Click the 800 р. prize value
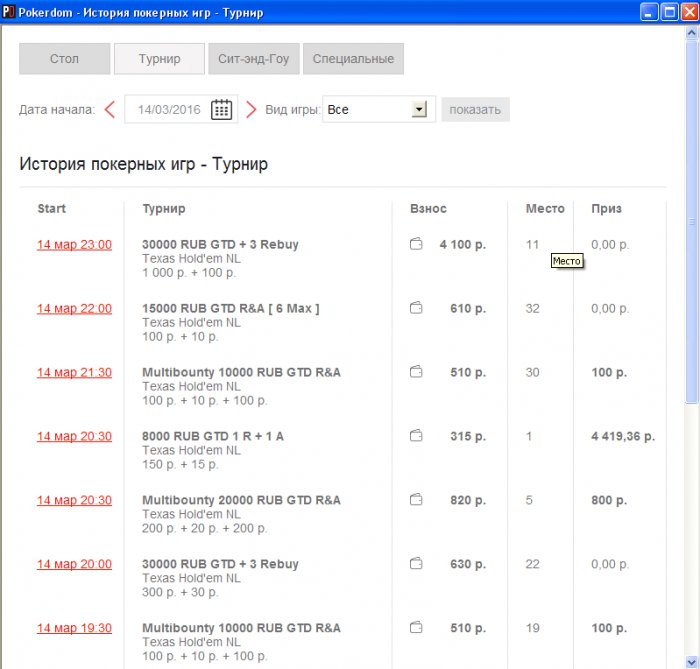This screenshot has width=700, height=669. [609, 500]
